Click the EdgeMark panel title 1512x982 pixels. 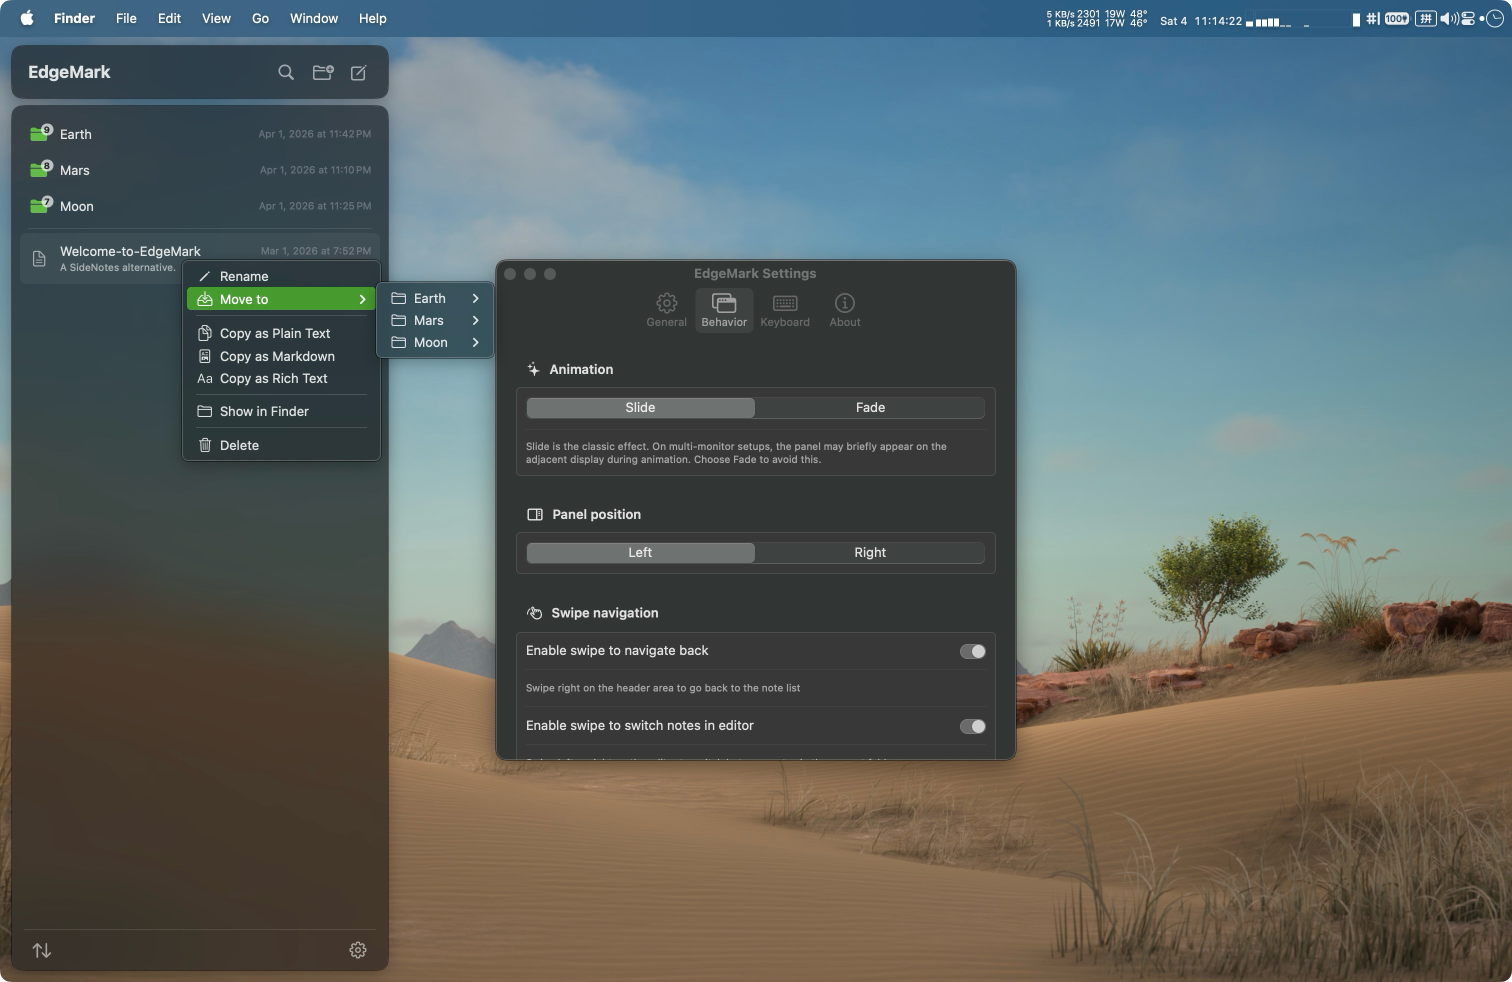69,72
